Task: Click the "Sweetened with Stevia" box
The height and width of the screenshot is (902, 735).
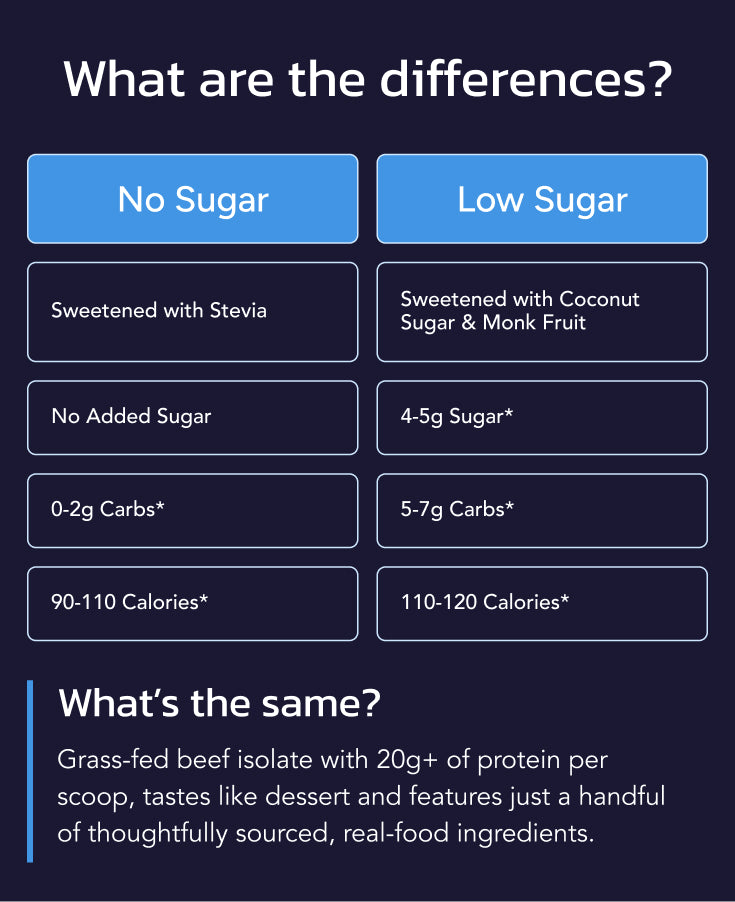Action: tap(192, 311)
